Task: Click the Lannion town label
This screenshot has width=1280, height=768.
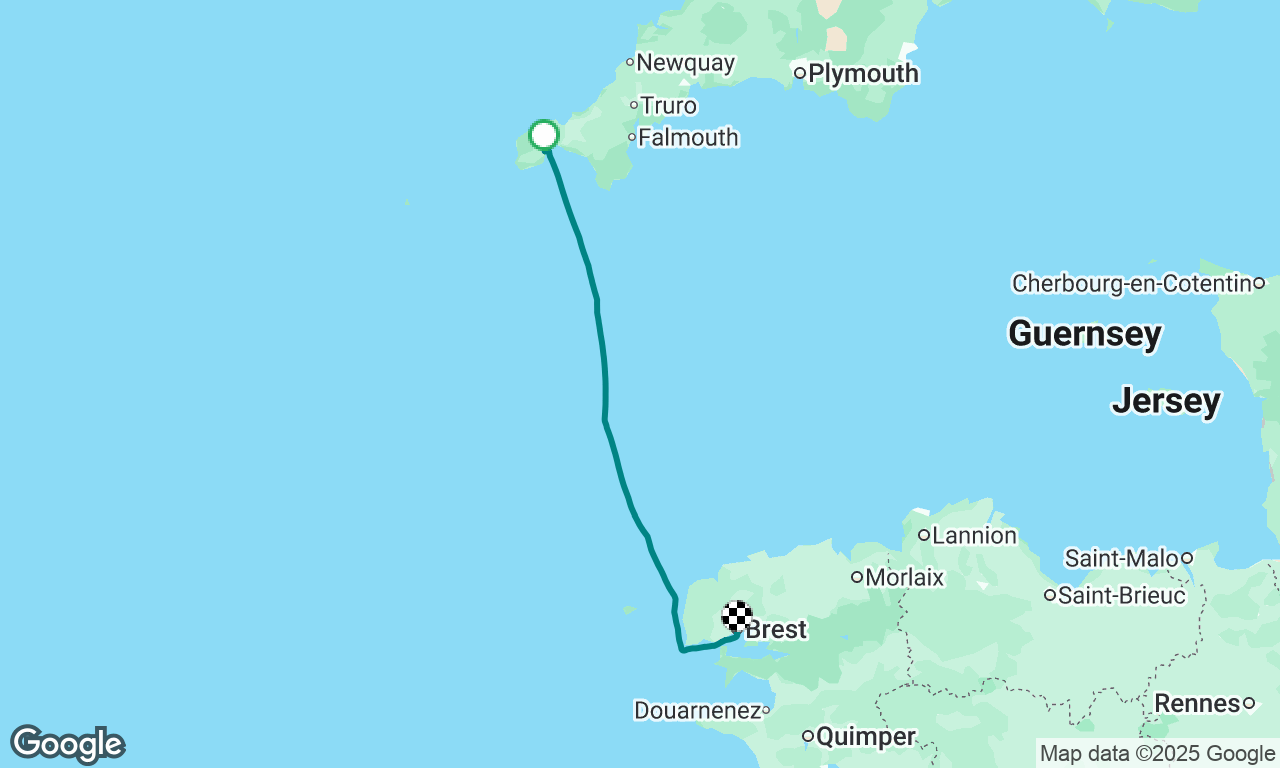Action: coord(975,535)
